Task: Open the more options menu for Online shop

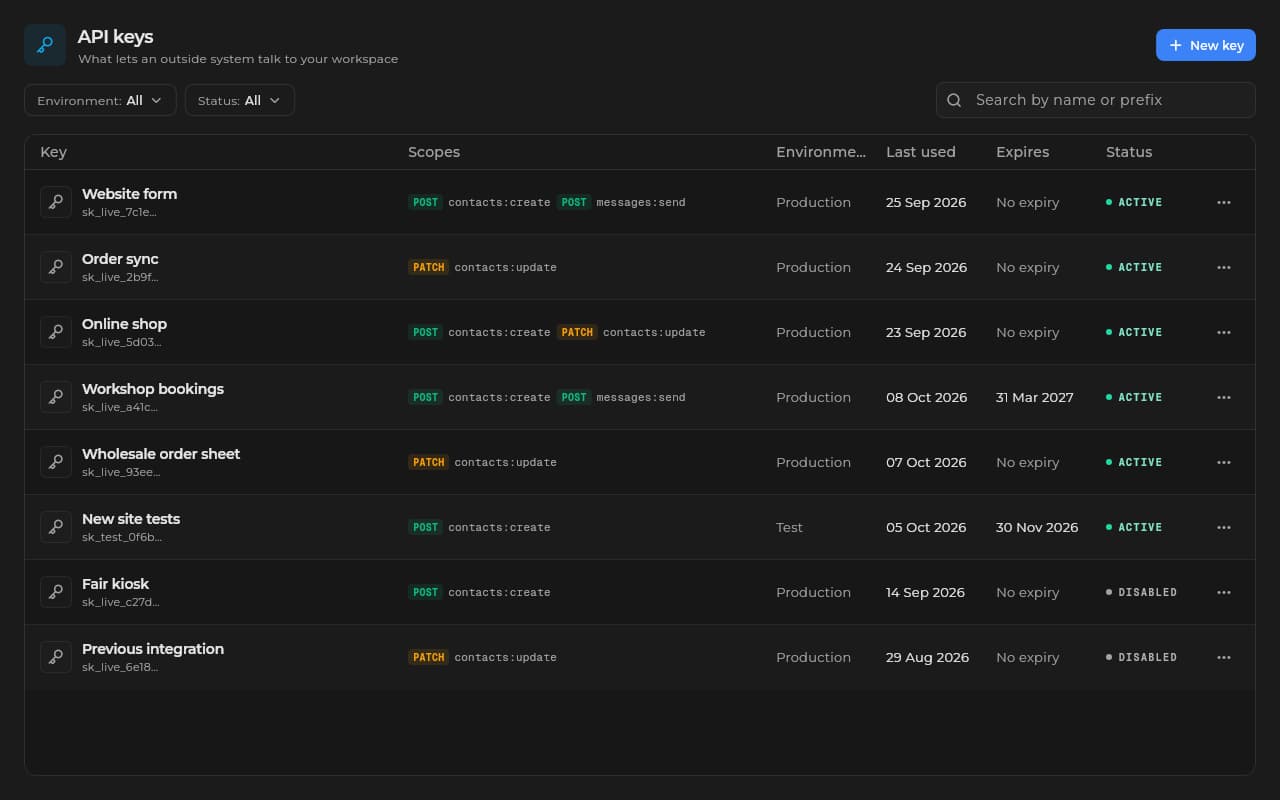Action: [x=1224, y=332]
